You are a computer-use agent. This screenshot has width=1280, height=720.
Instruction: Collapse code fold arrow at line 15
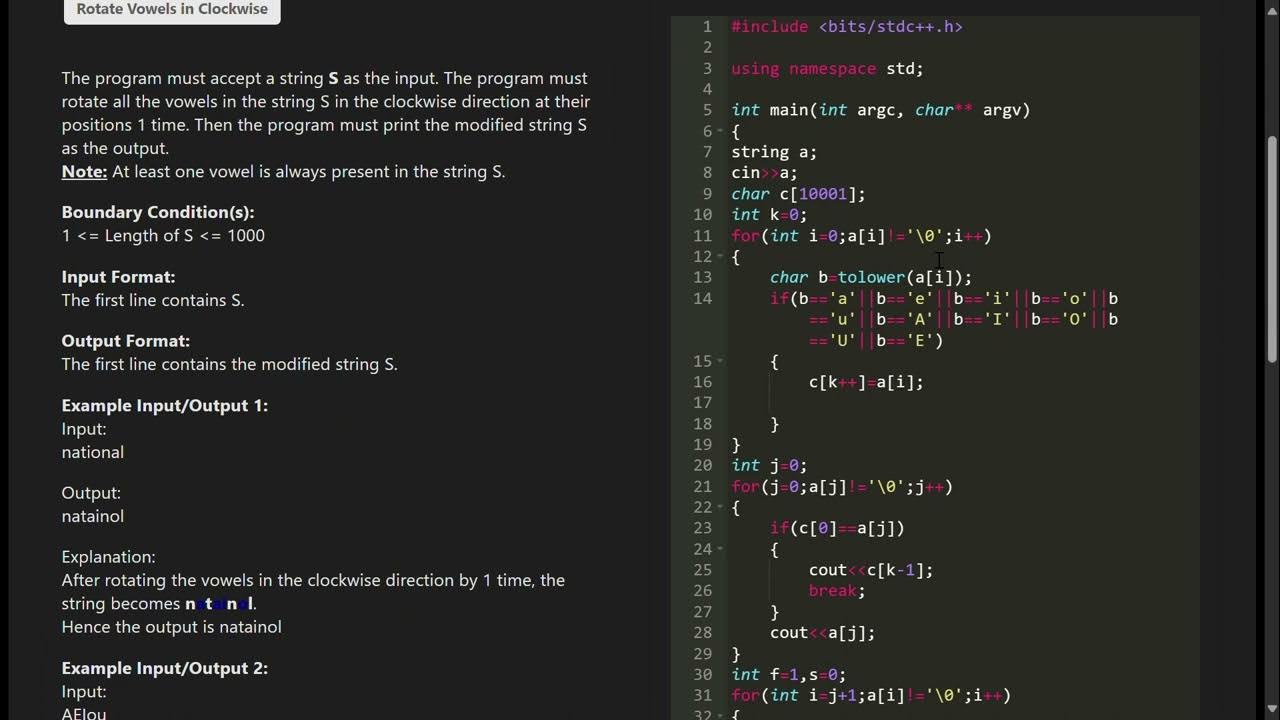719,361
